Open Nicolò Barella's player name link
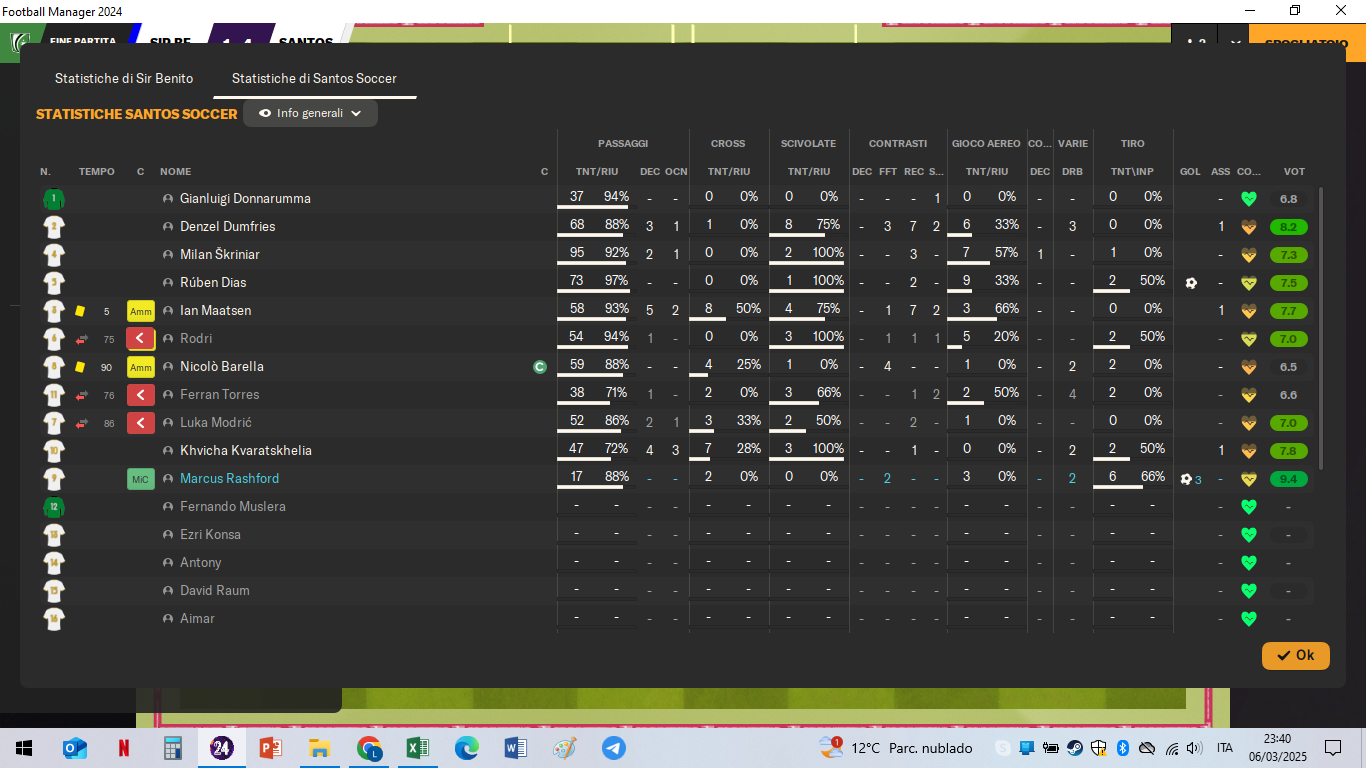 pyautogui.click(x=222, y=367)
